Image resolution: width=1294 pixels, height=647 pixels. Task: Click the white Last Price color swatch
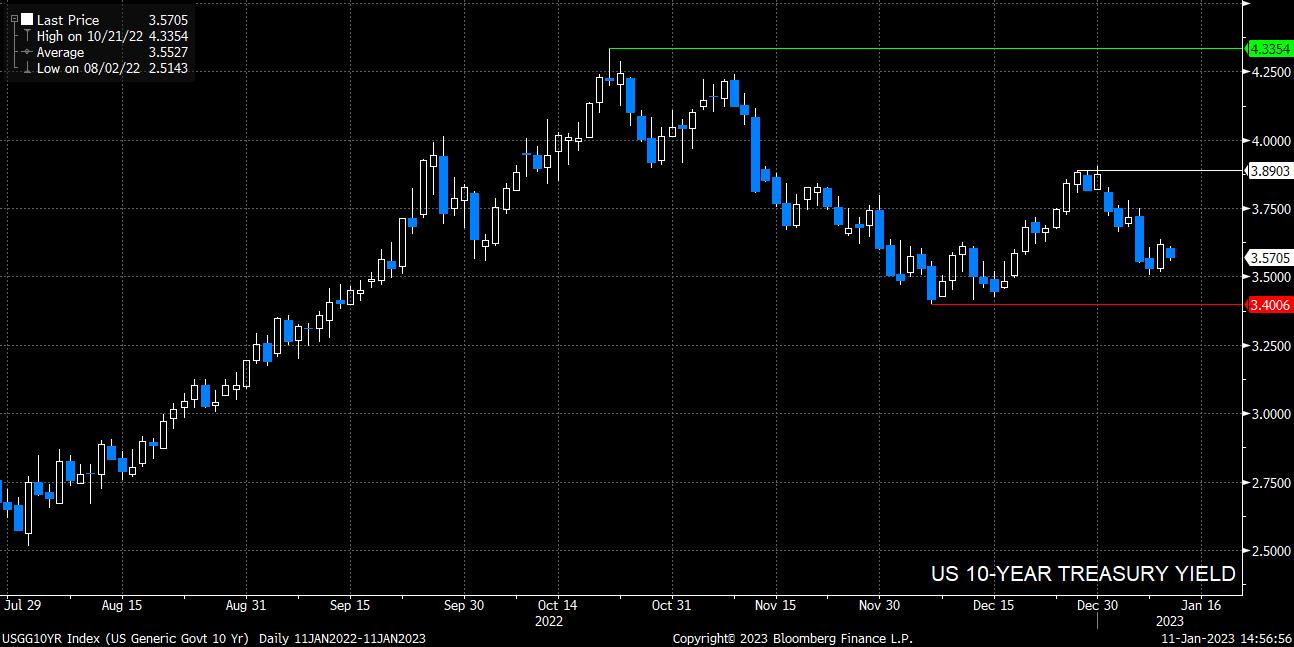tap(27, 19)
